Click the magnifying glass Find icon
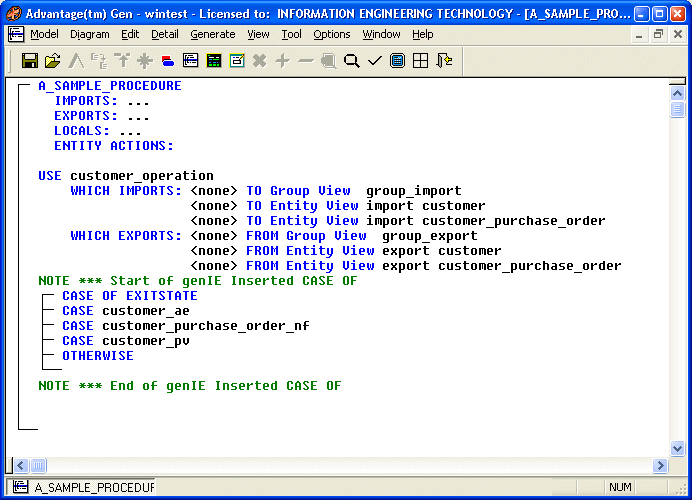Viewport: 692px width, 500px height. pyautogui.click(x=351, y=61)
